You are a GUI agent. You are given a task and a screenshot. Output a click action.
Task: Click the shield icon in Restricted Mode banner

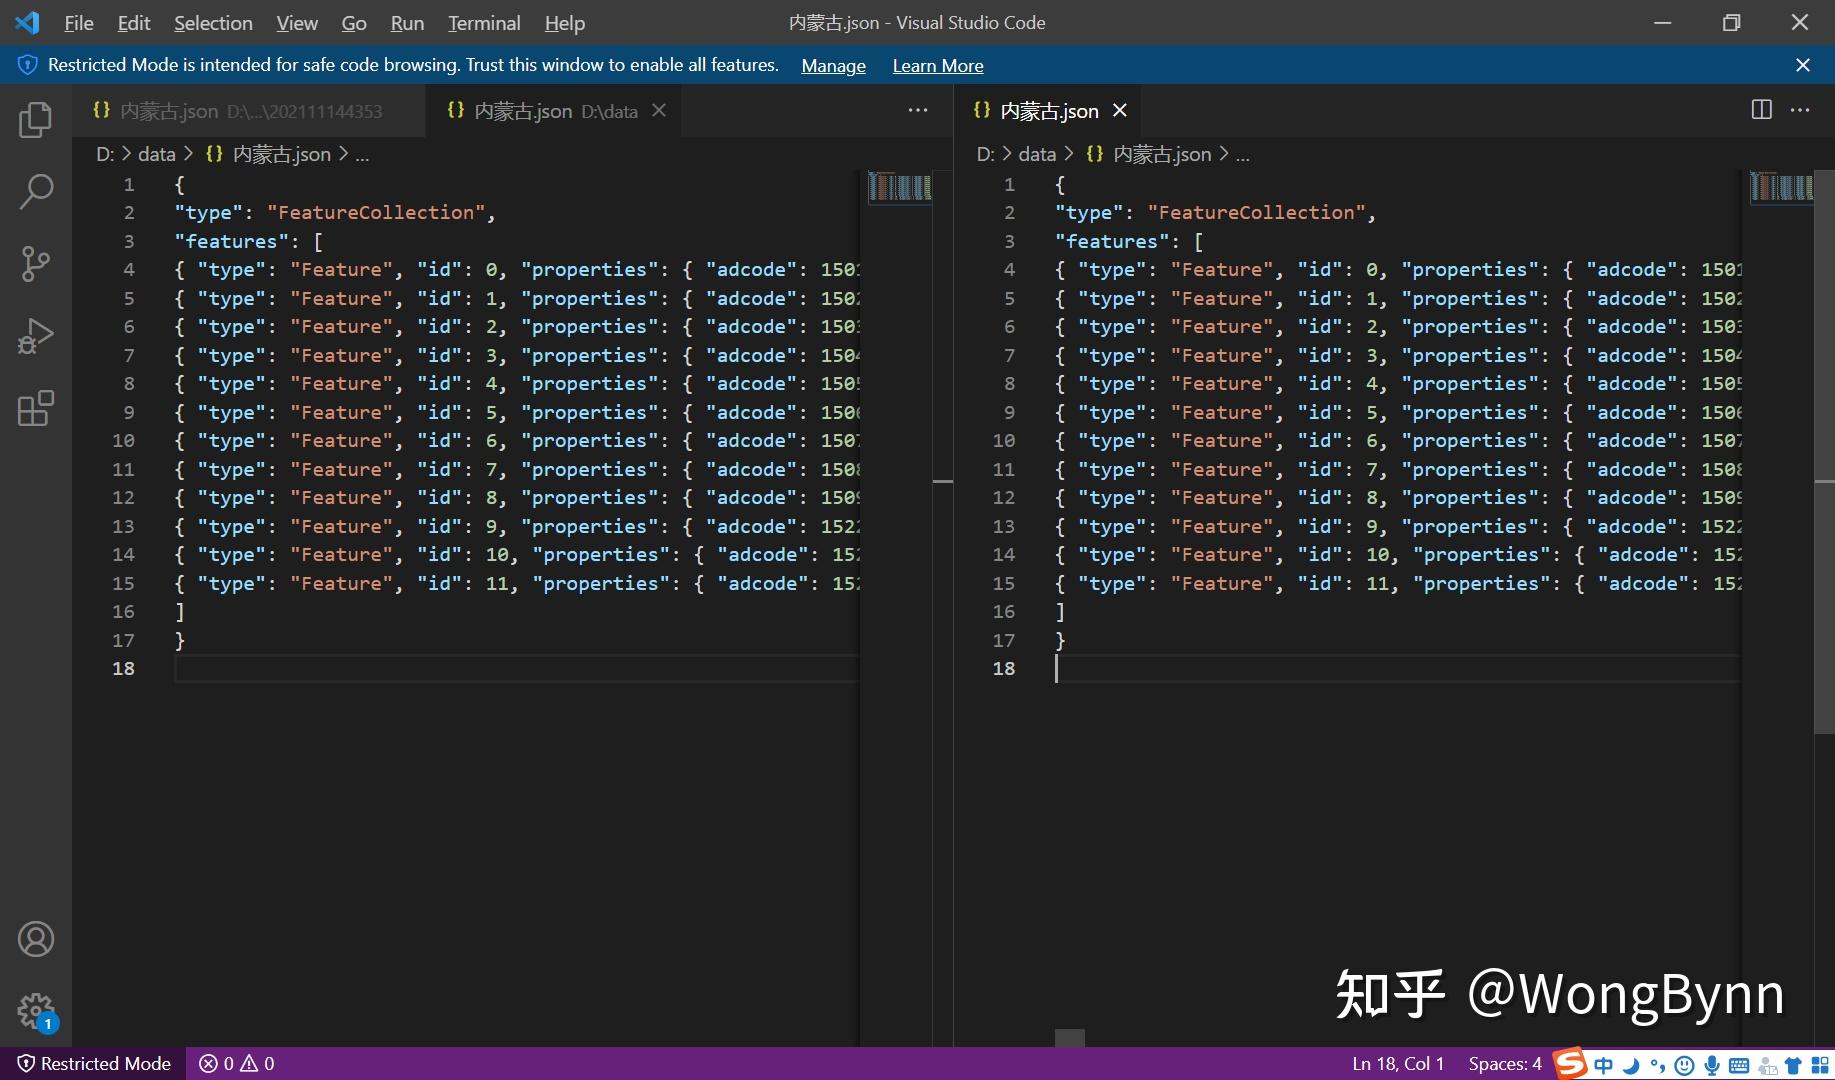click(28, 65)
